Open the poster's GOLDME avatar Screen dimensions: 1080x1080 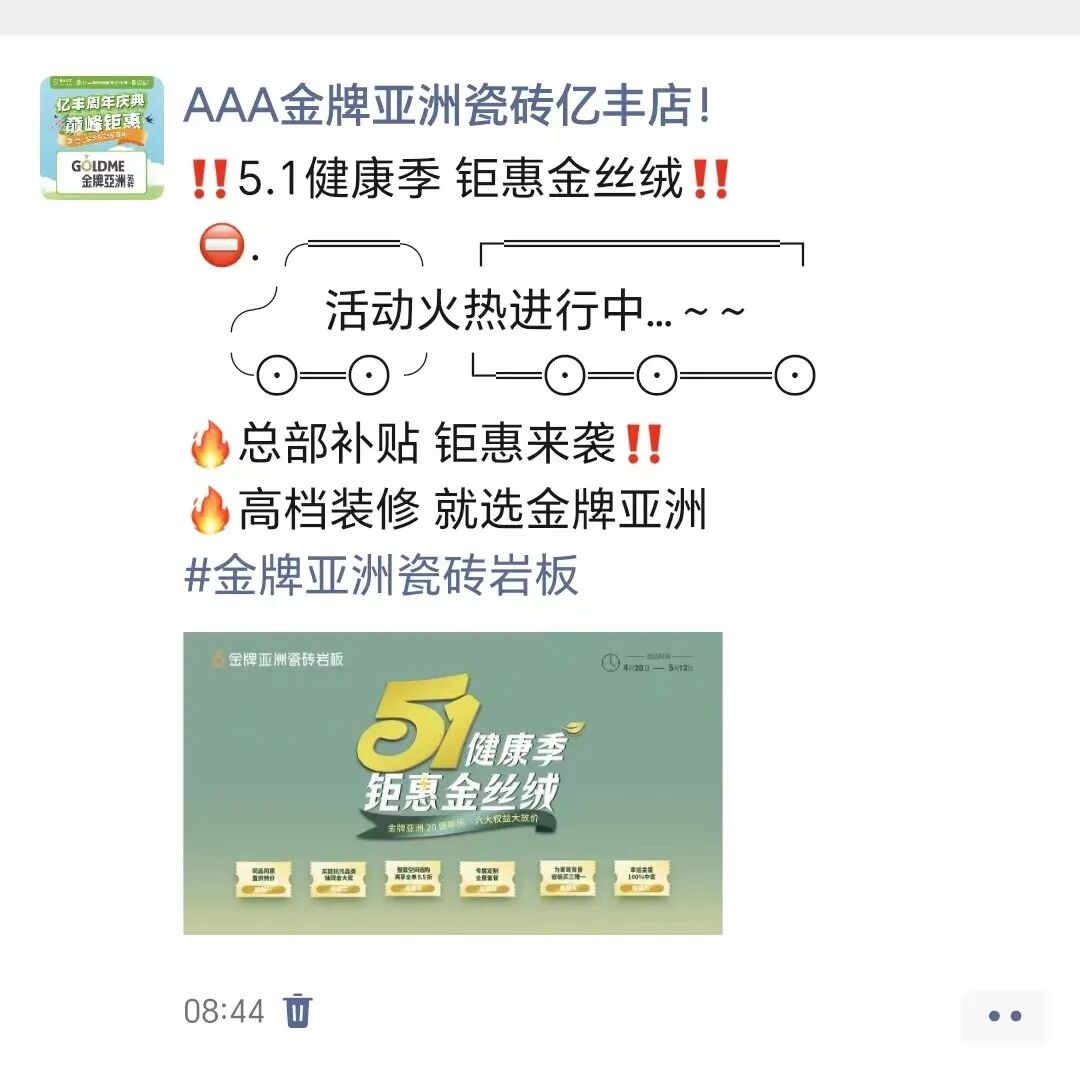(102, 138)
